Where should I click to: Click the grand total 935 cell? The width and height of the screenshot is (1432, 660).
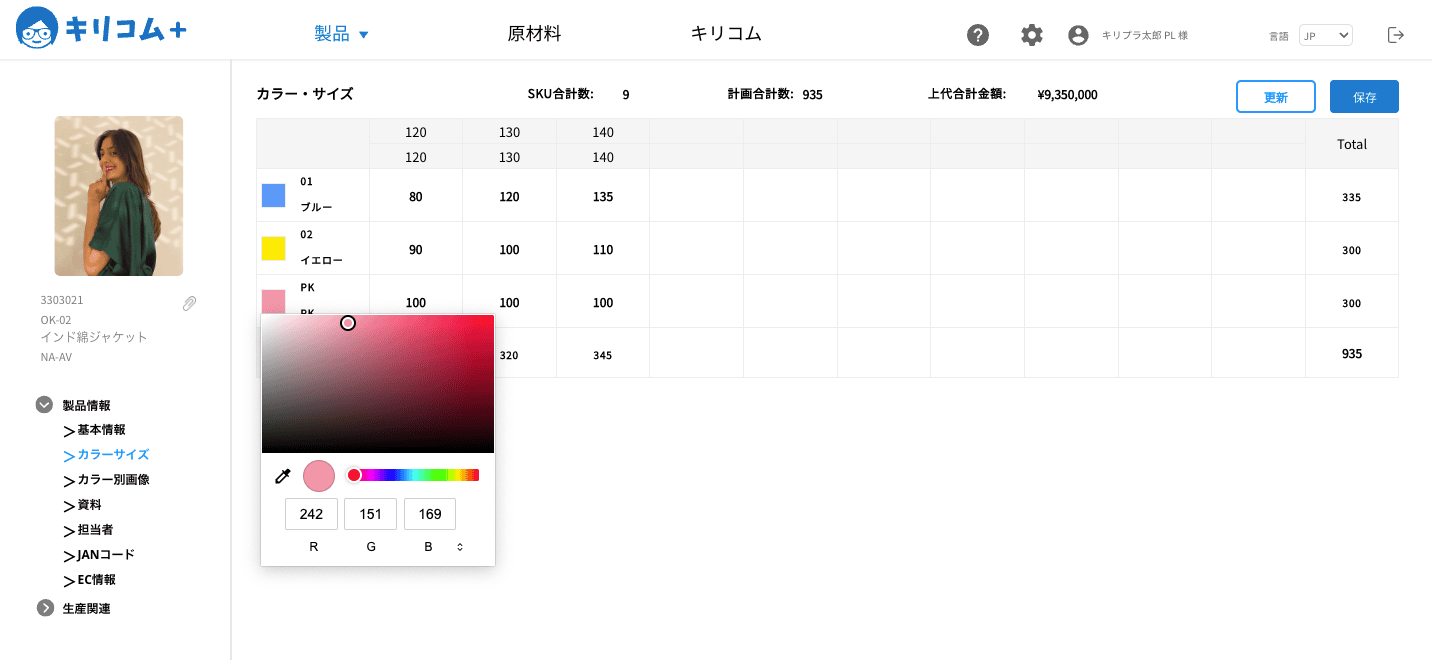[x=1352, y=353]
